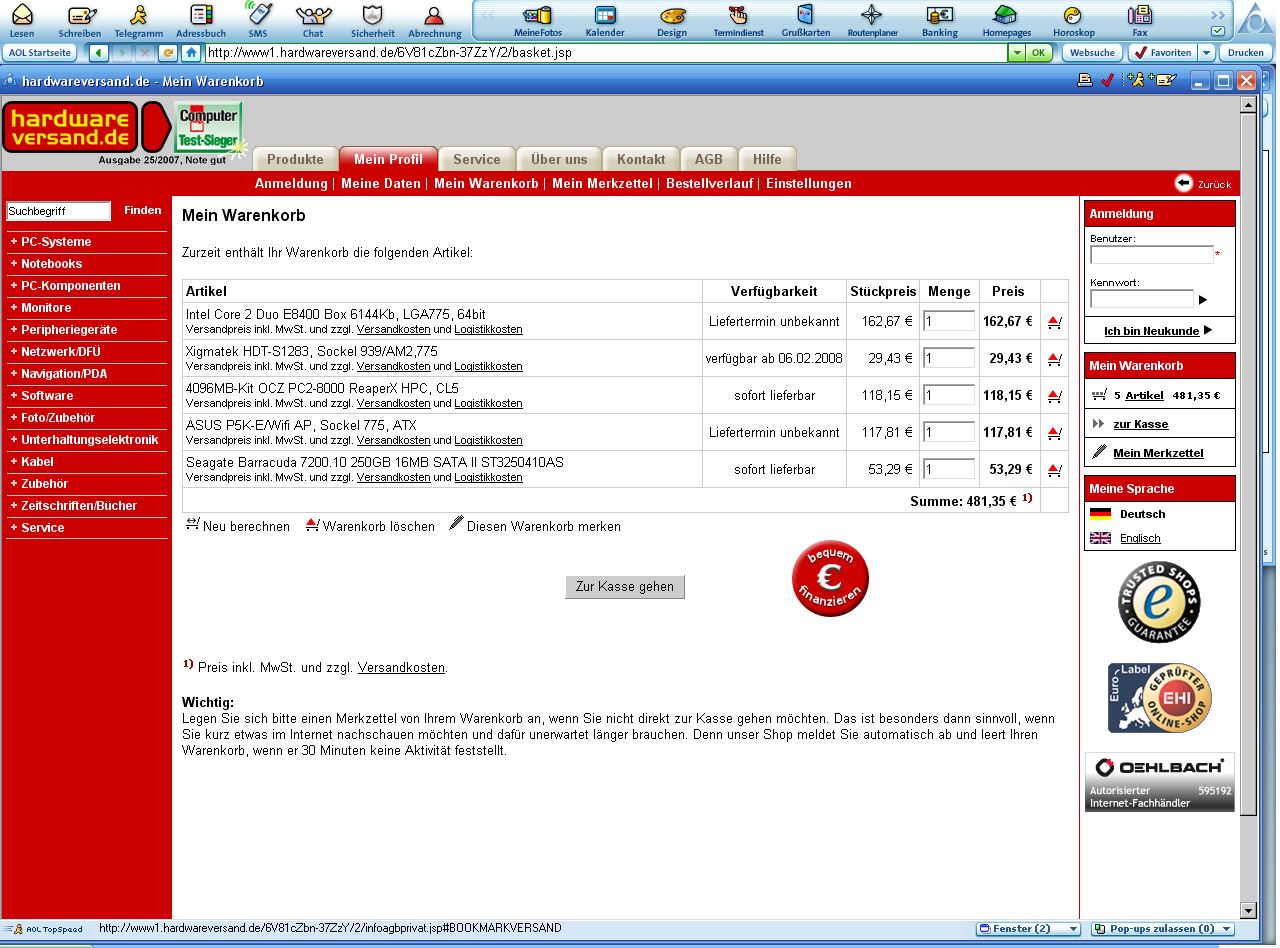The height and width of the screenshot is (948, 1280).
Task: Open the Pop-ups zulassen dropdown
Action: [x=1163, y=929]
